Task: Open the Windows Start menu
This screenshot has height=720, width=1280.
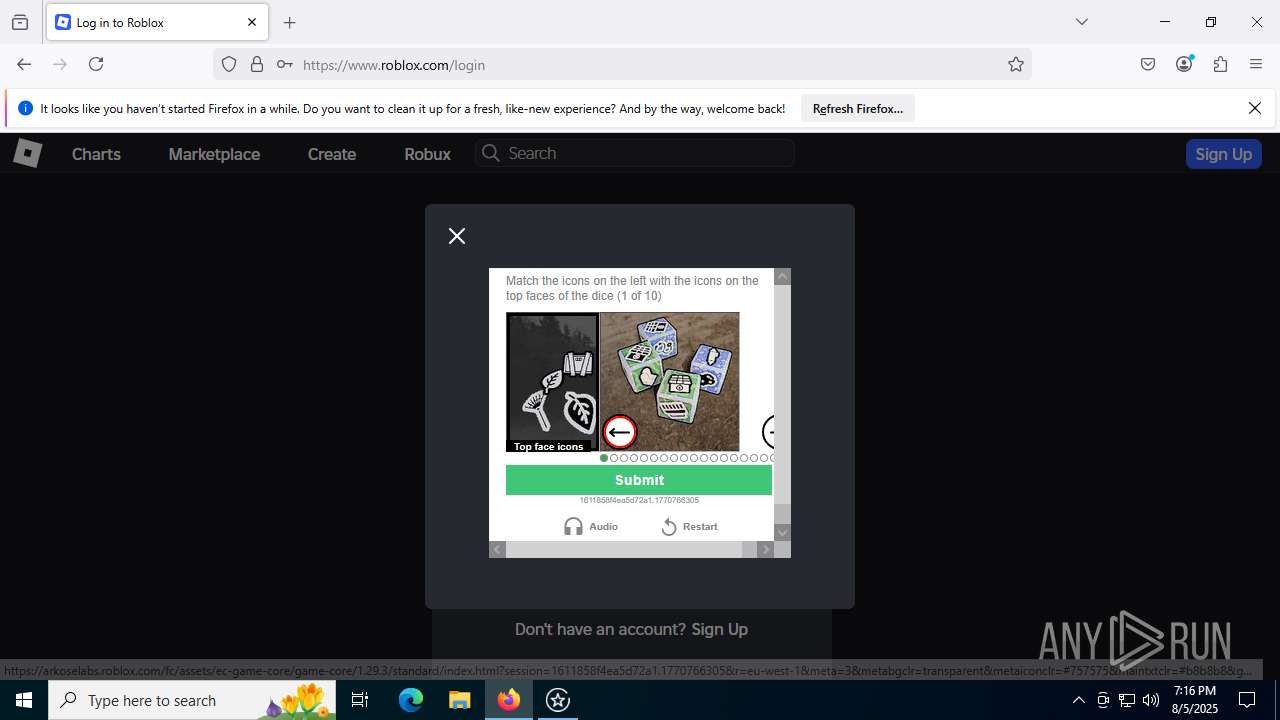Action: [24, 700]
